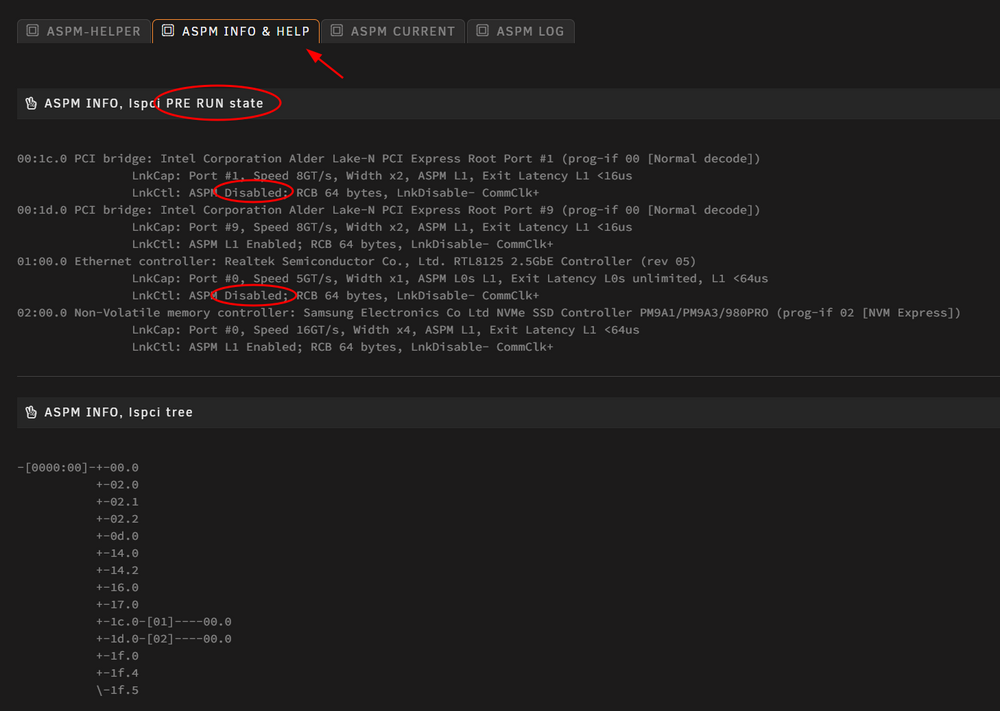Switch to the ASPM-HELPER tab
The width and height of the screenshot is (1000, 711).
coord(84,31)
